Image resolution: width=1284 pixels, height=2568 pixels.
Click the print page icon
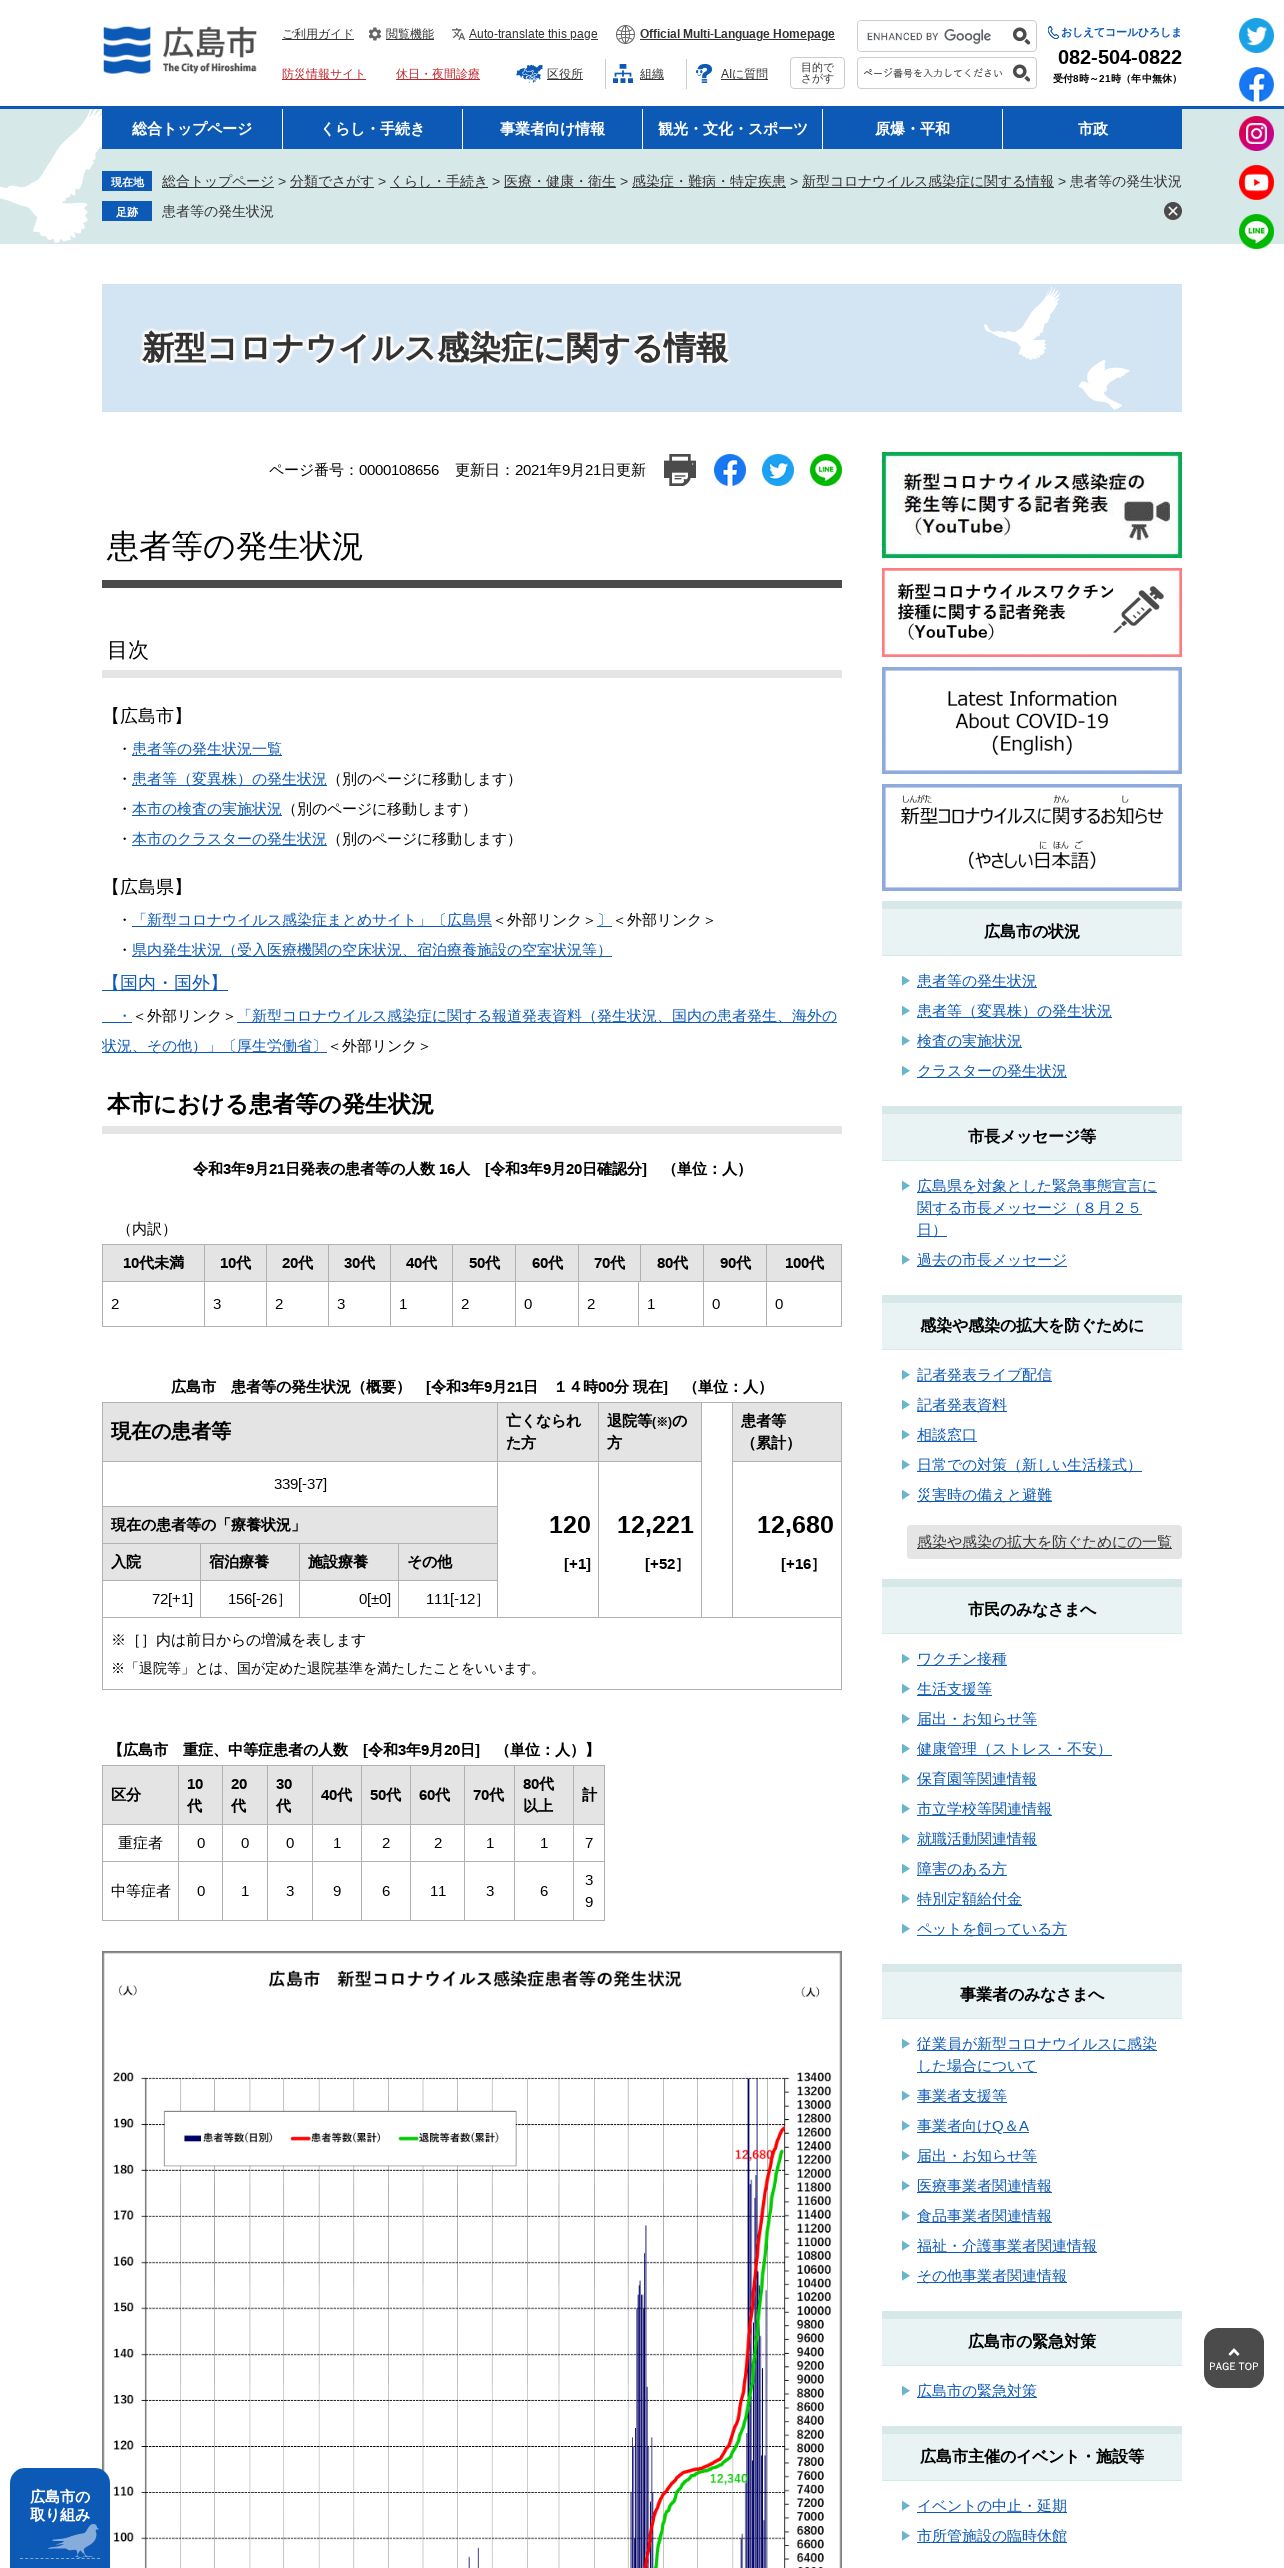(680, 470)
